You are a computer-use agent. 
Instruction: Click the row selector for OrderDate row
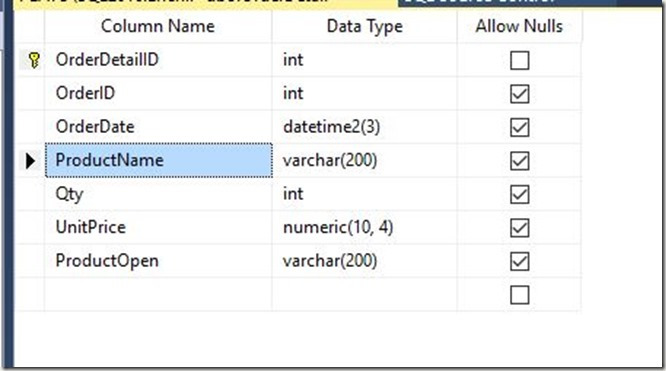(31, 127)
